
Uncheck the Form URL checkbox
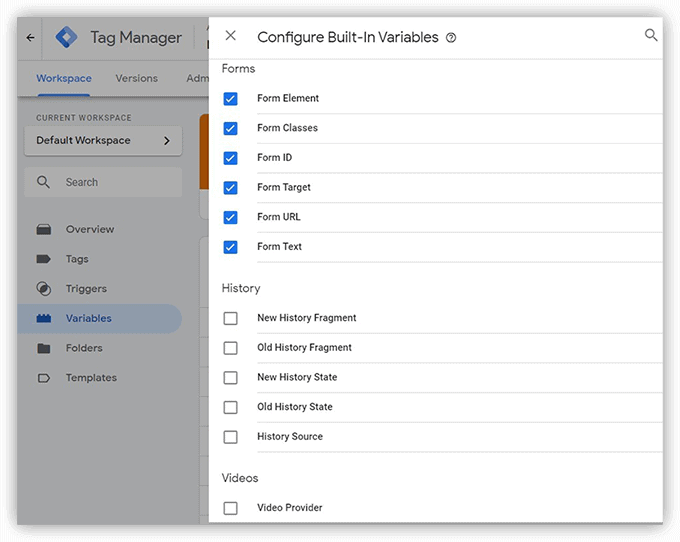pos(231,217)
